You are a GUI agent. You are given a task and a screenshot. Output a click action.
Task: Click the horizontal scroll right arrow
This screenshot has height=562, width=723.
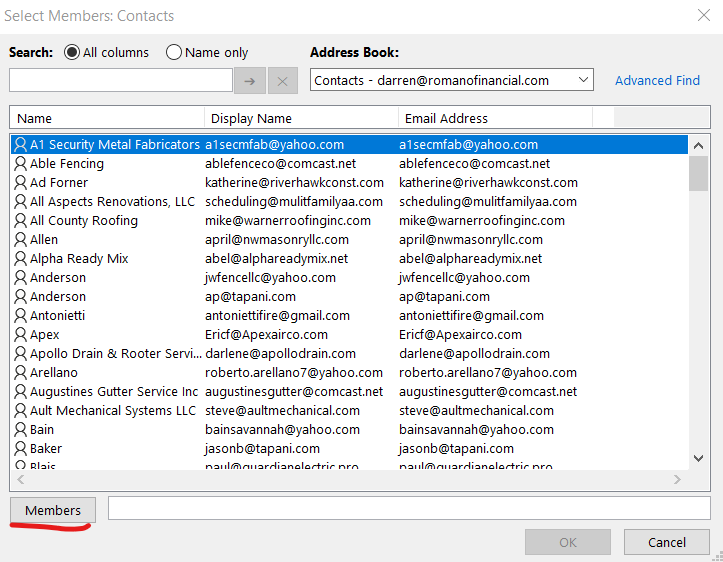[x=678, y=480]
